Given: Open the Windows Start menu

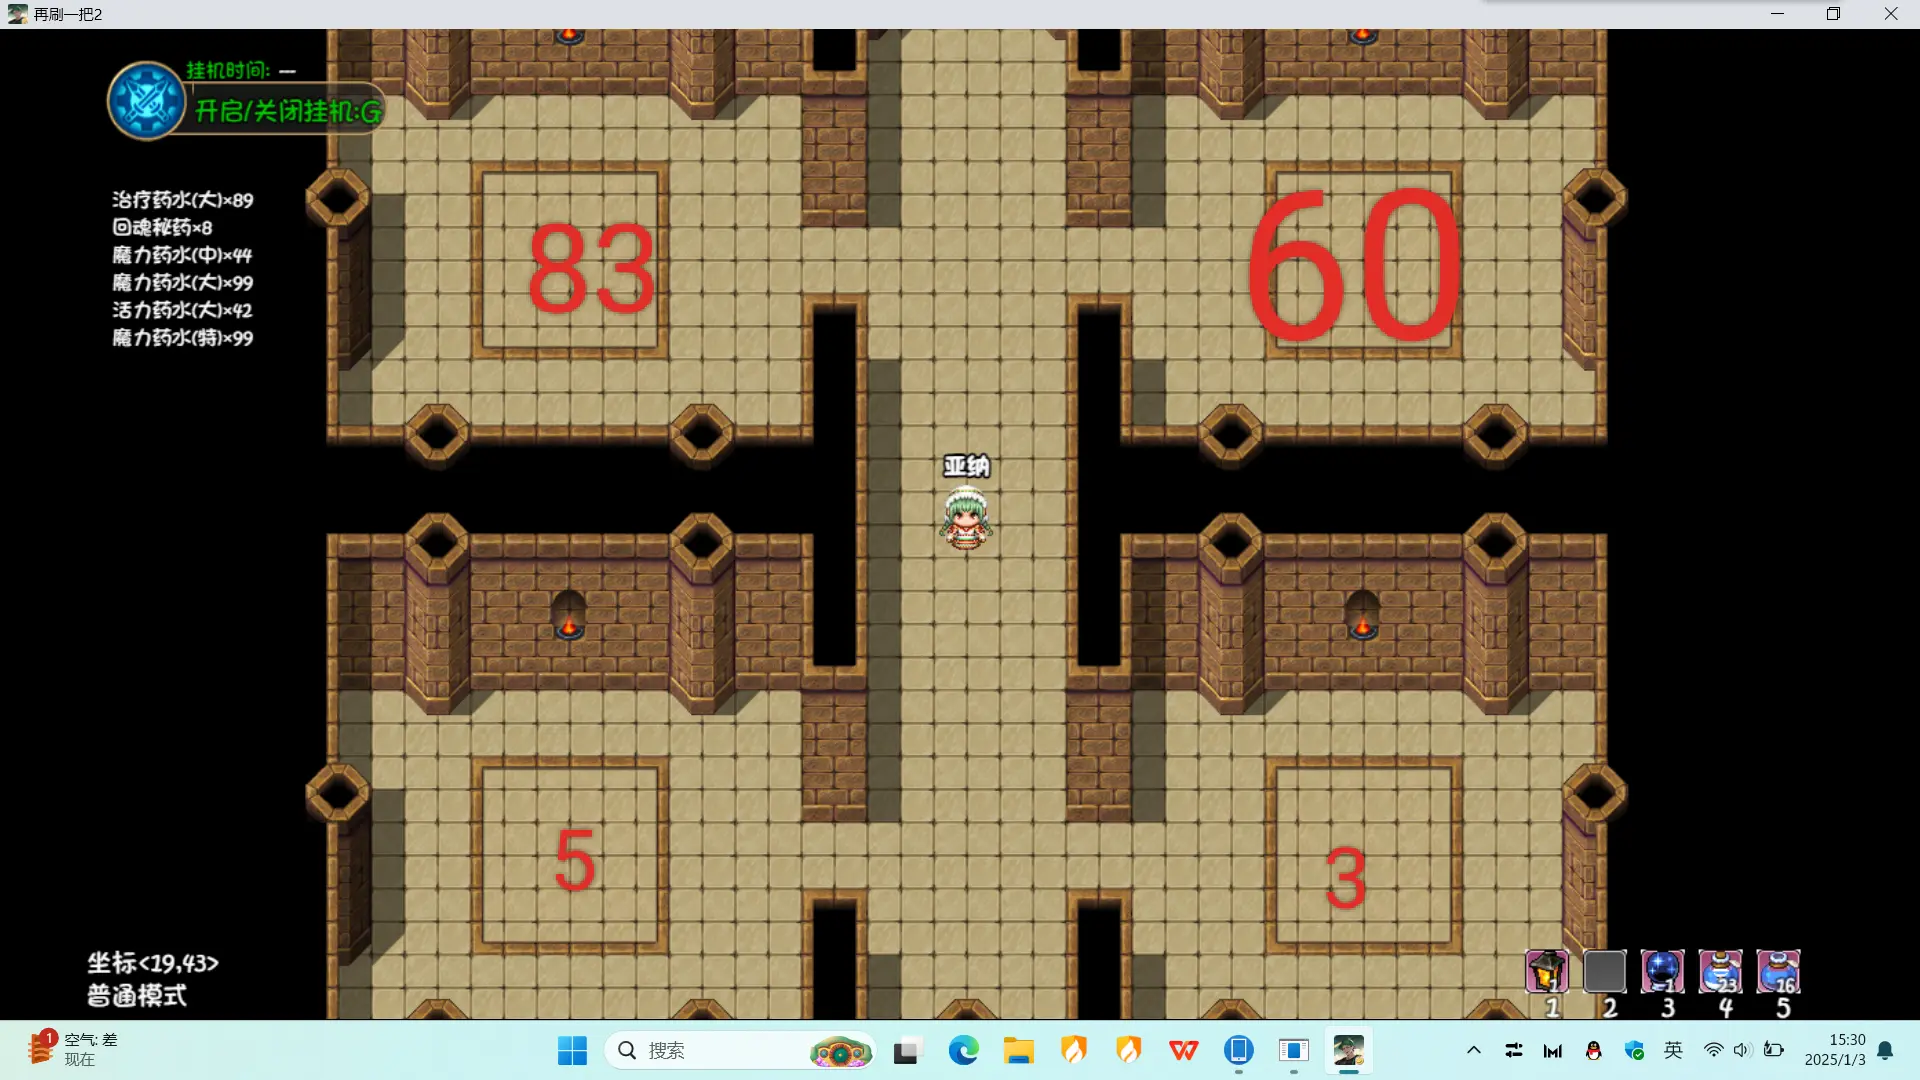Looking at the screenshot, I should pos(572,1050).
